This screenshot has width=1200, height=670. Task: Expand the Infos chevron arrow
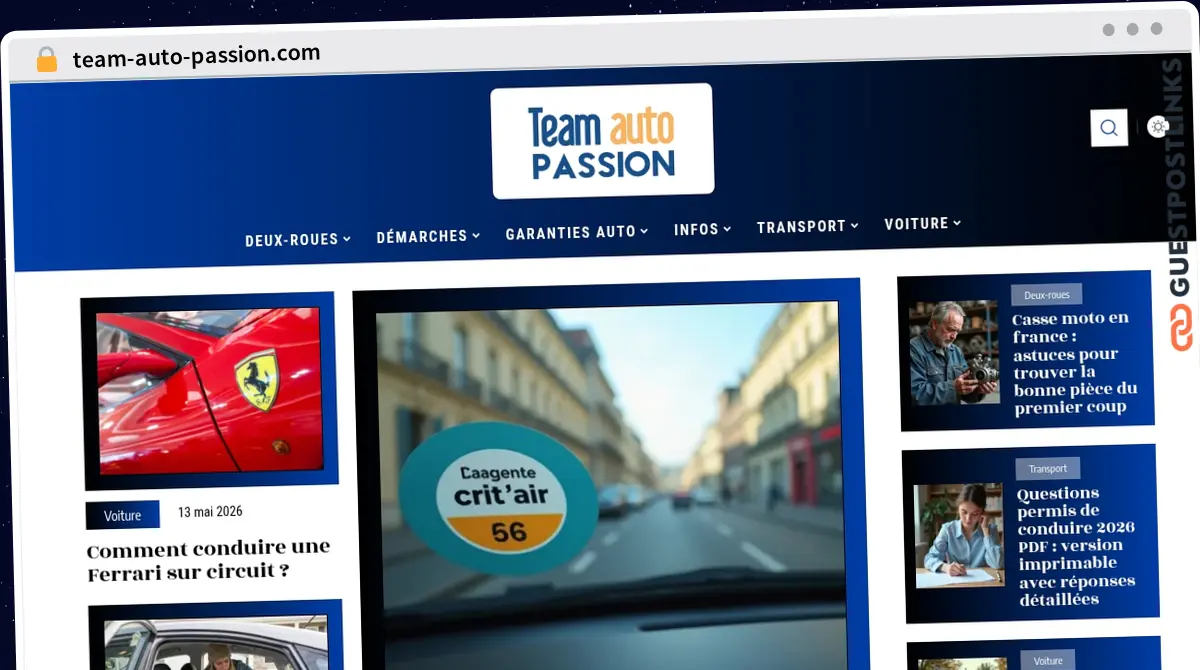click(727, 228)
